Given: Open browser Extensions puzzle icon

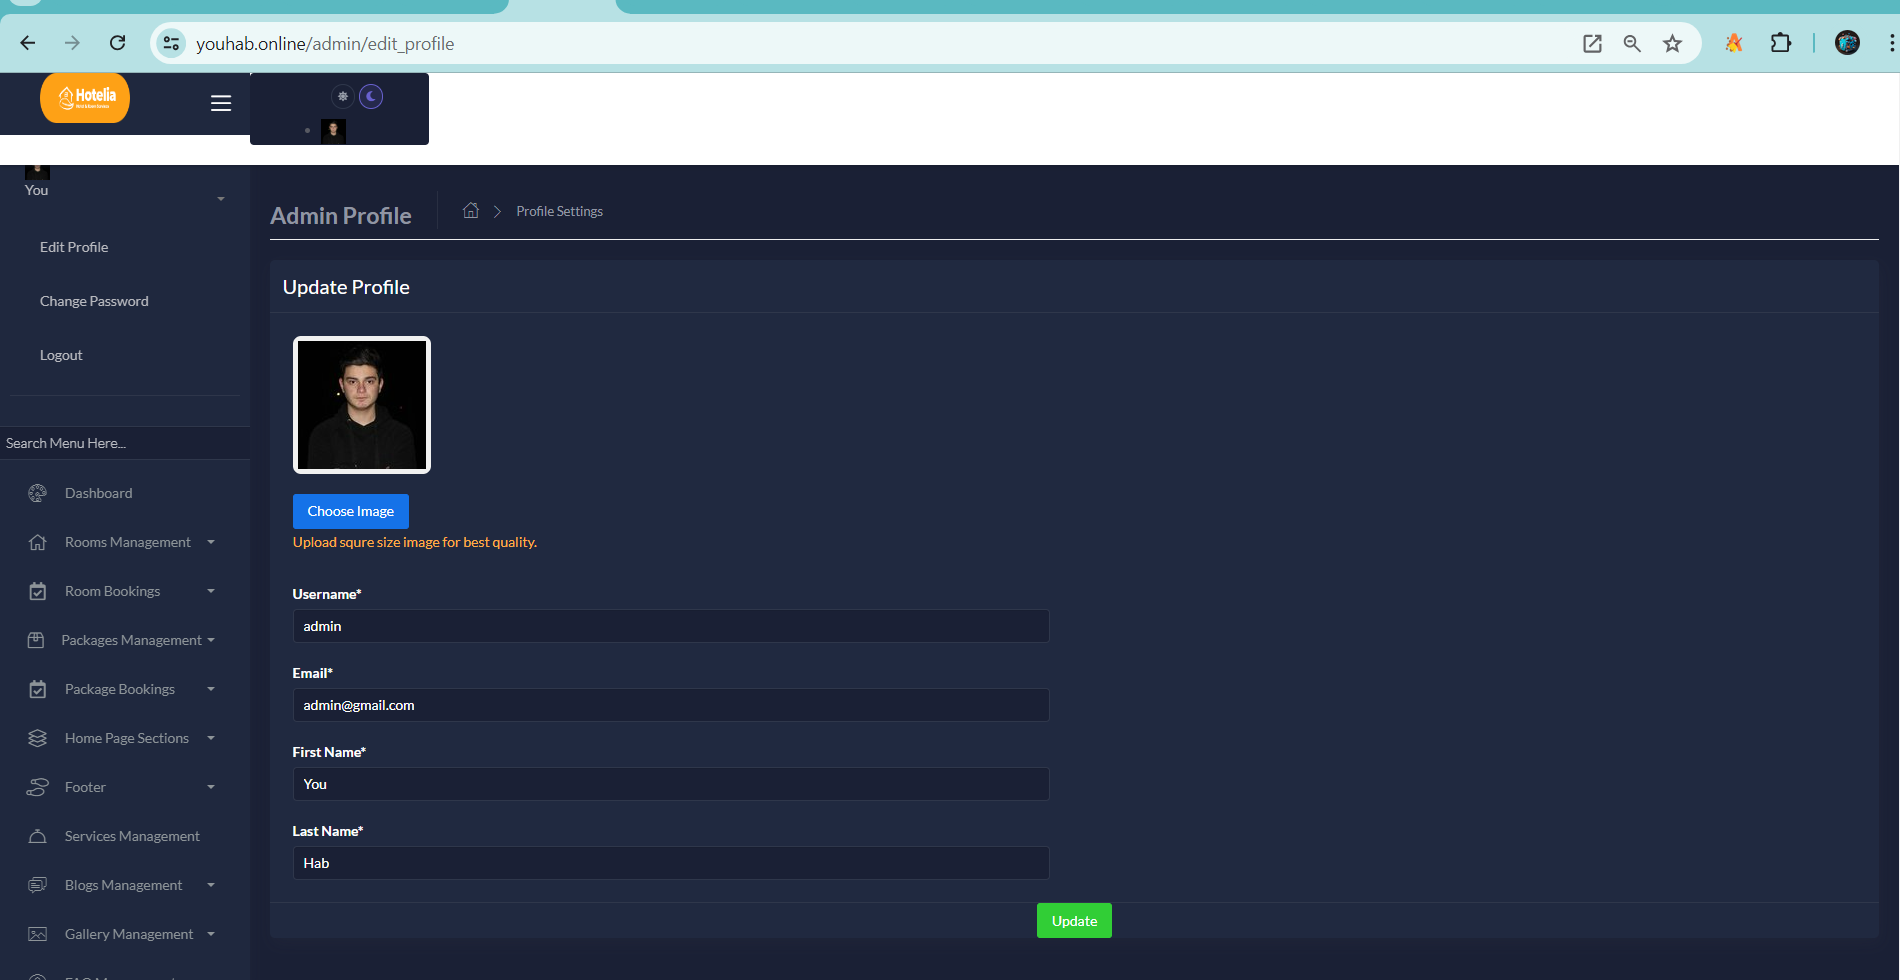Looking at the screenshot, I should pyautogui.click(x=1781, y=43).
